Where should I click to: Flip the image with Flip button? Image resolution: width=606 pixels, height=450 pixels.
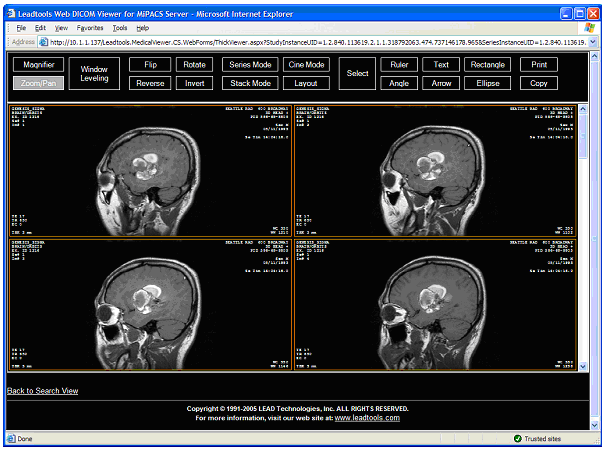coord(150,64)
